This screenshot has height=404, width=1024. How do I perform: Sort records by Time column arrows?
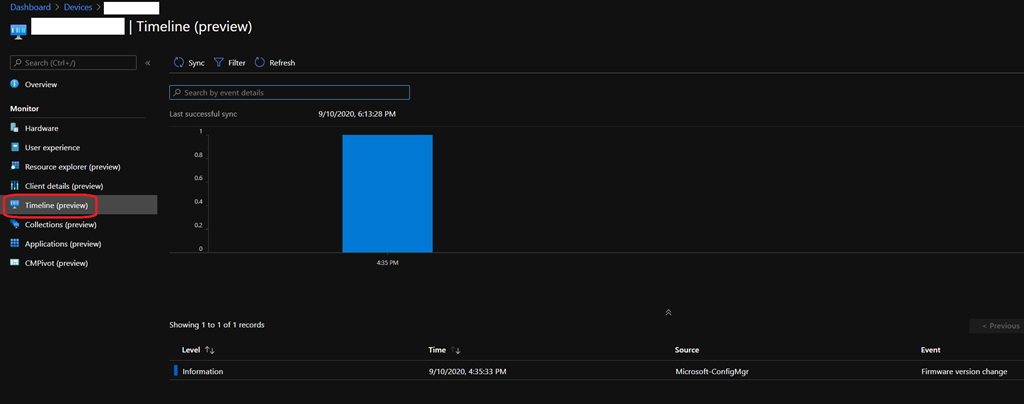[456, 350]
